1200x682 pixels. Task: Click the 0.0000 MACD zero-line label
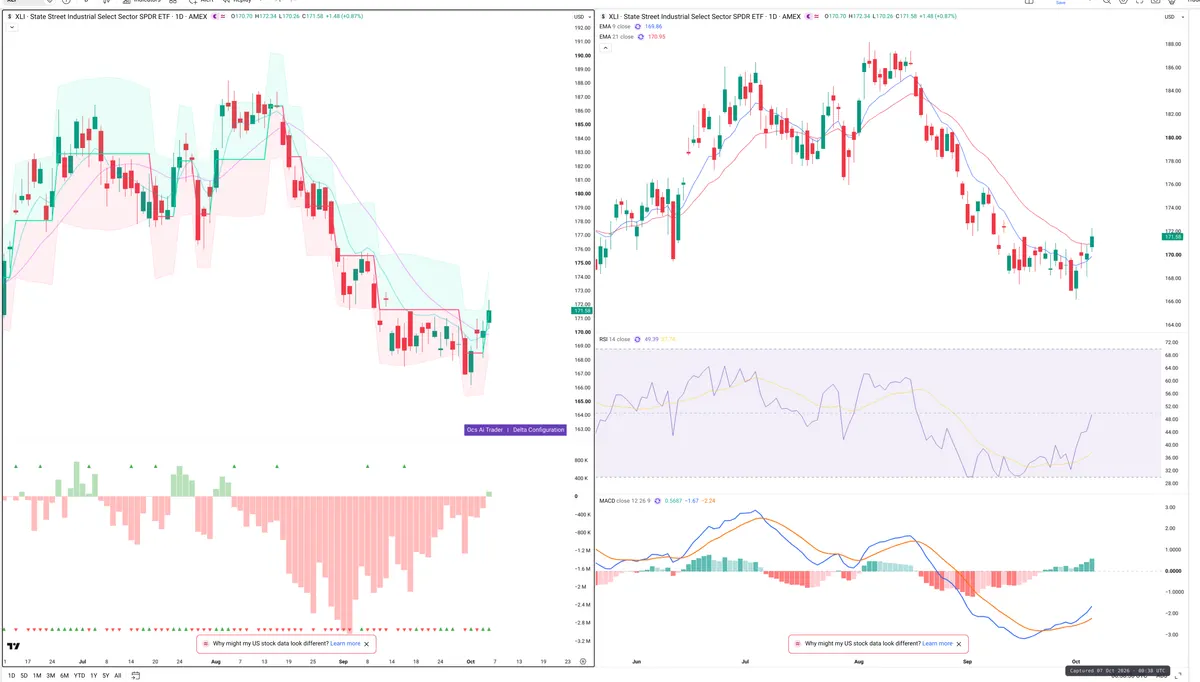1173,570
